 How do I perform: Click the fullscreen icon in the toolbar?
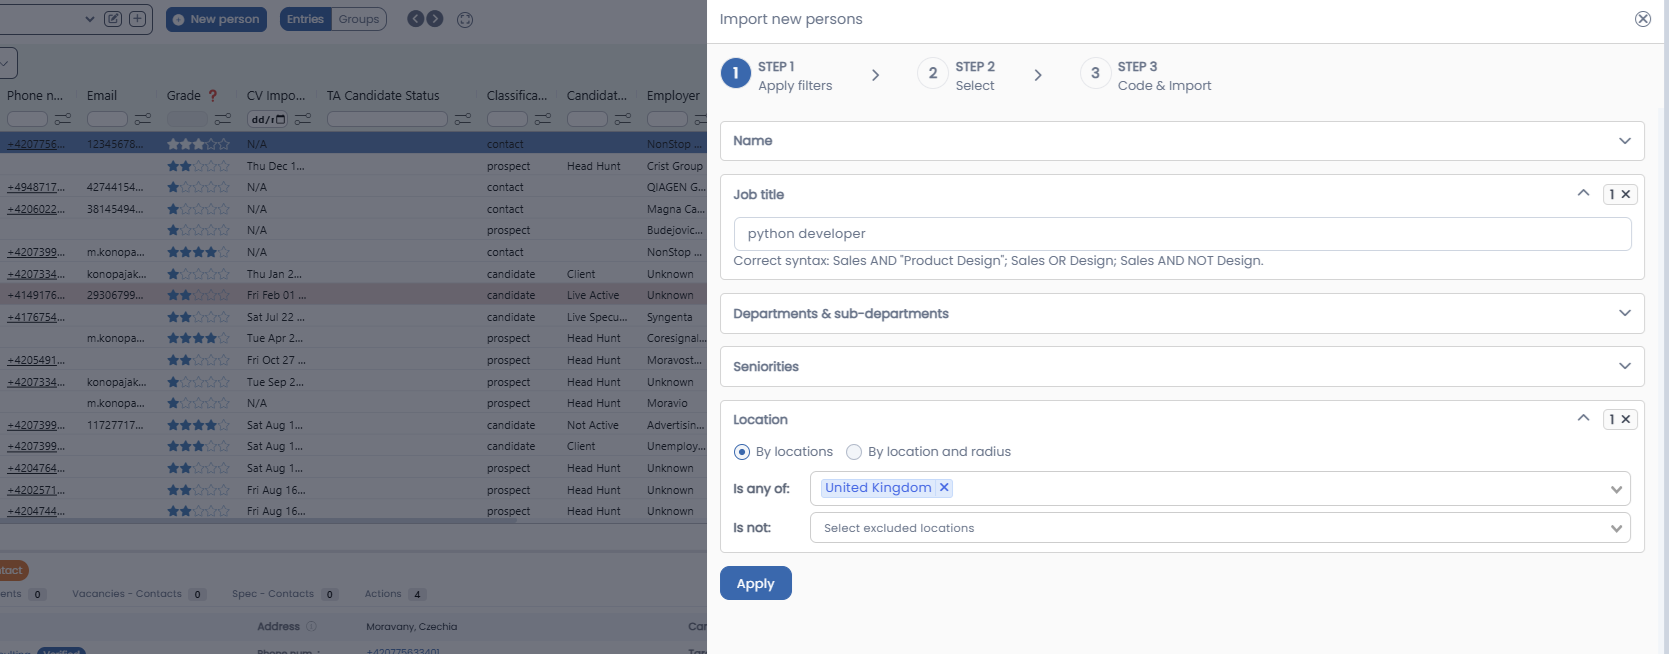[x=465, y=19]
